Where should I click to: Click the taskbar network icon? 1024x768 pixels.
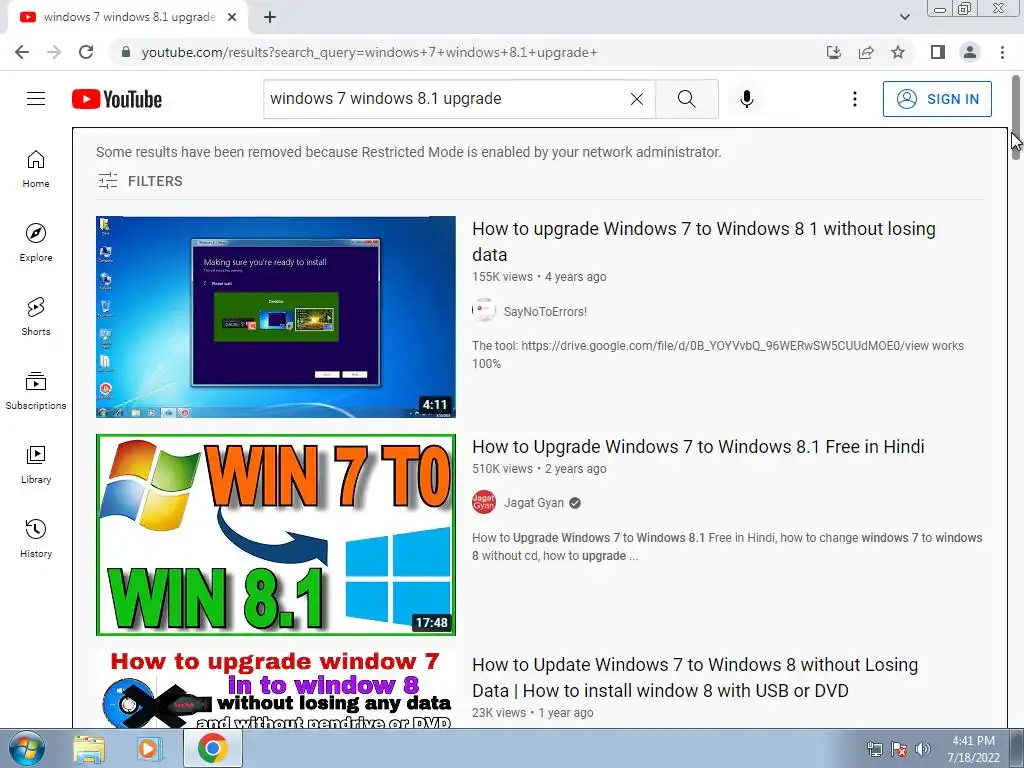click(x=874, y=749)
